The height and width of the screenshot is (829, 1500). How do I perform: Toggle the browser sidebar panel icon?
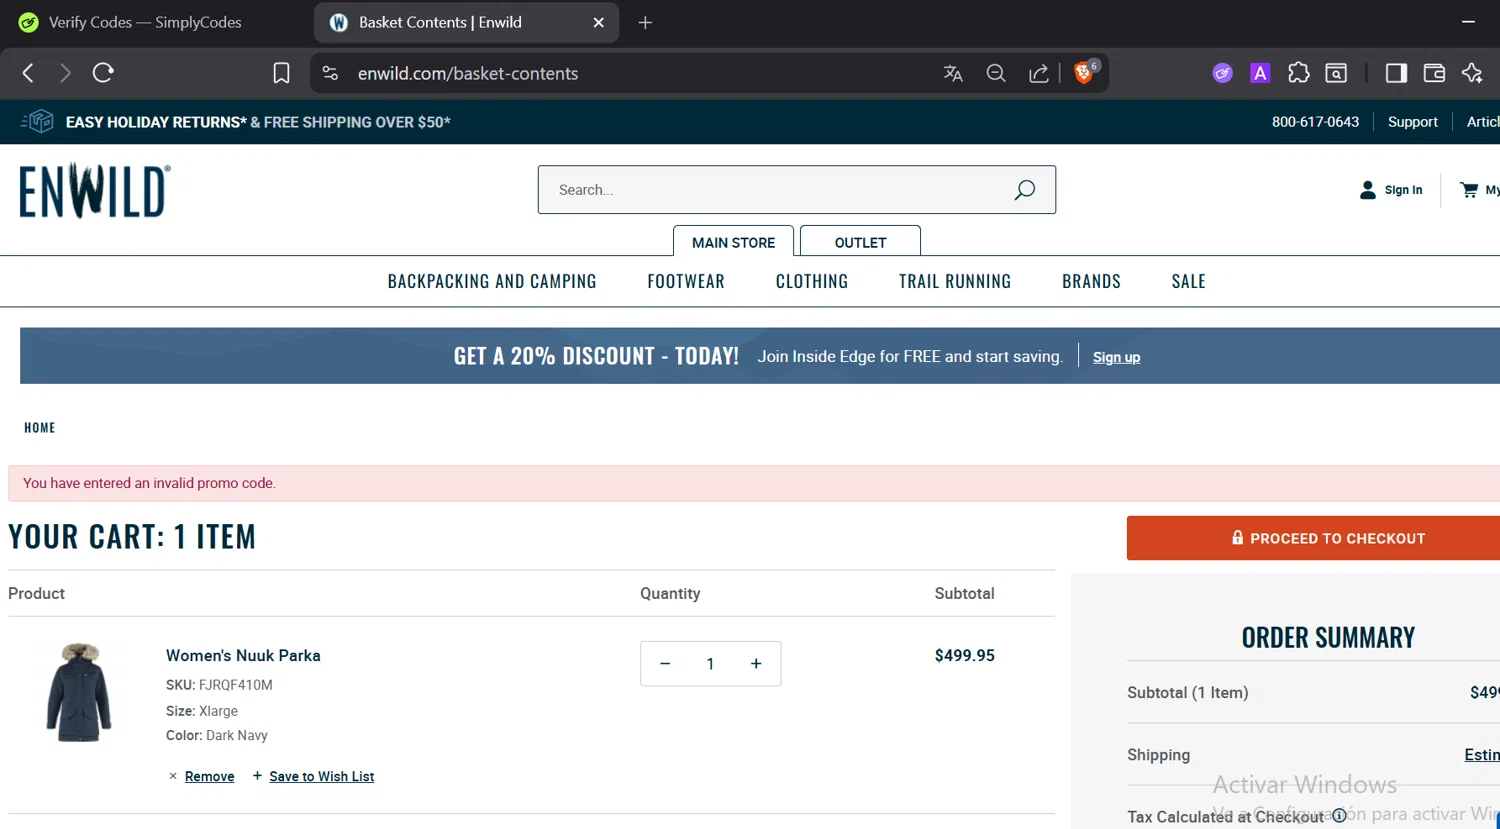point(1396,73)
